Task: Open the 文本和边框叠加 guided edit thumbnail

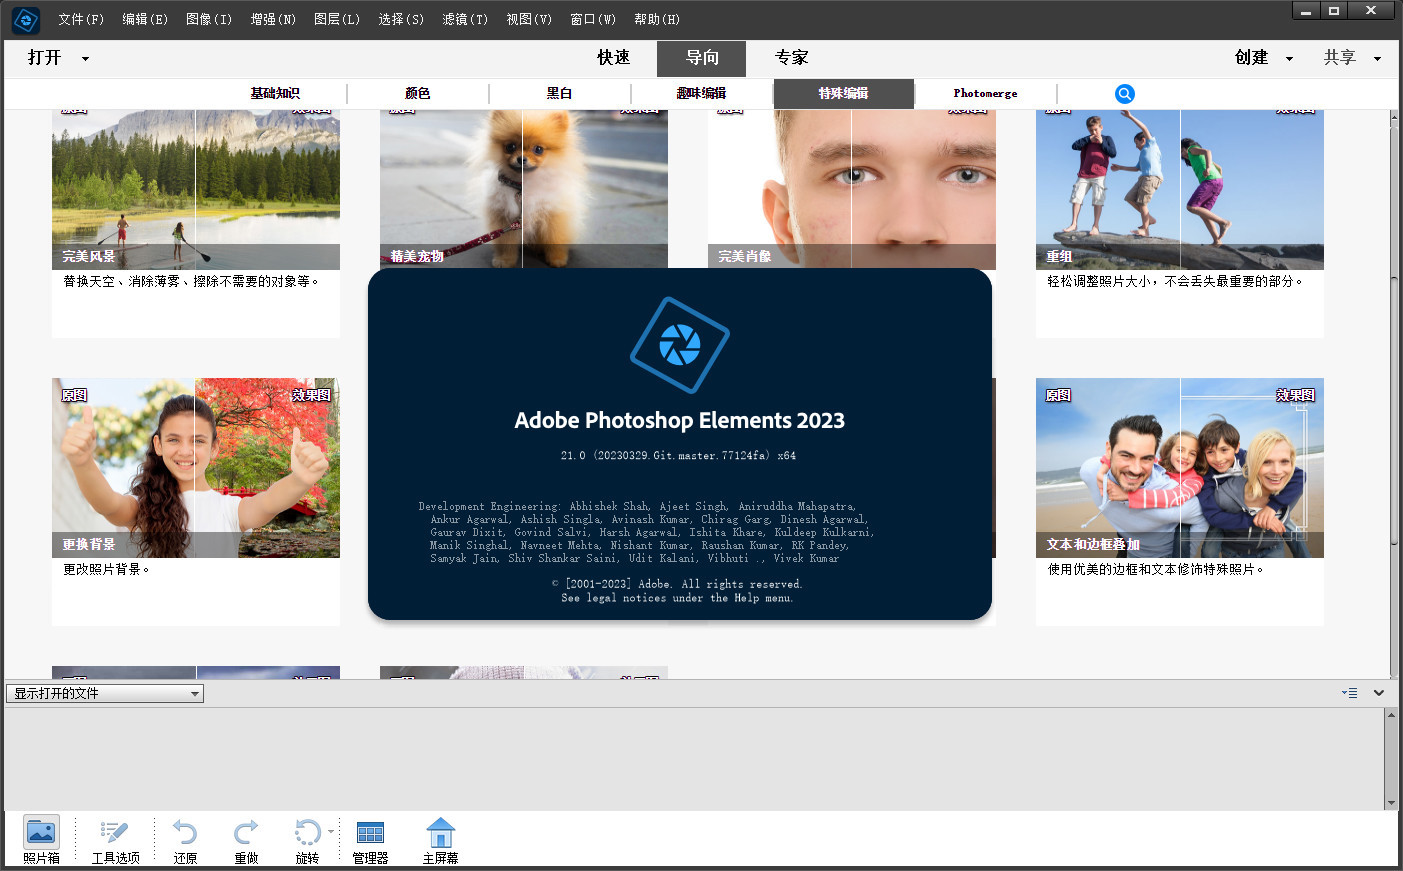Action: (1180, 467)
